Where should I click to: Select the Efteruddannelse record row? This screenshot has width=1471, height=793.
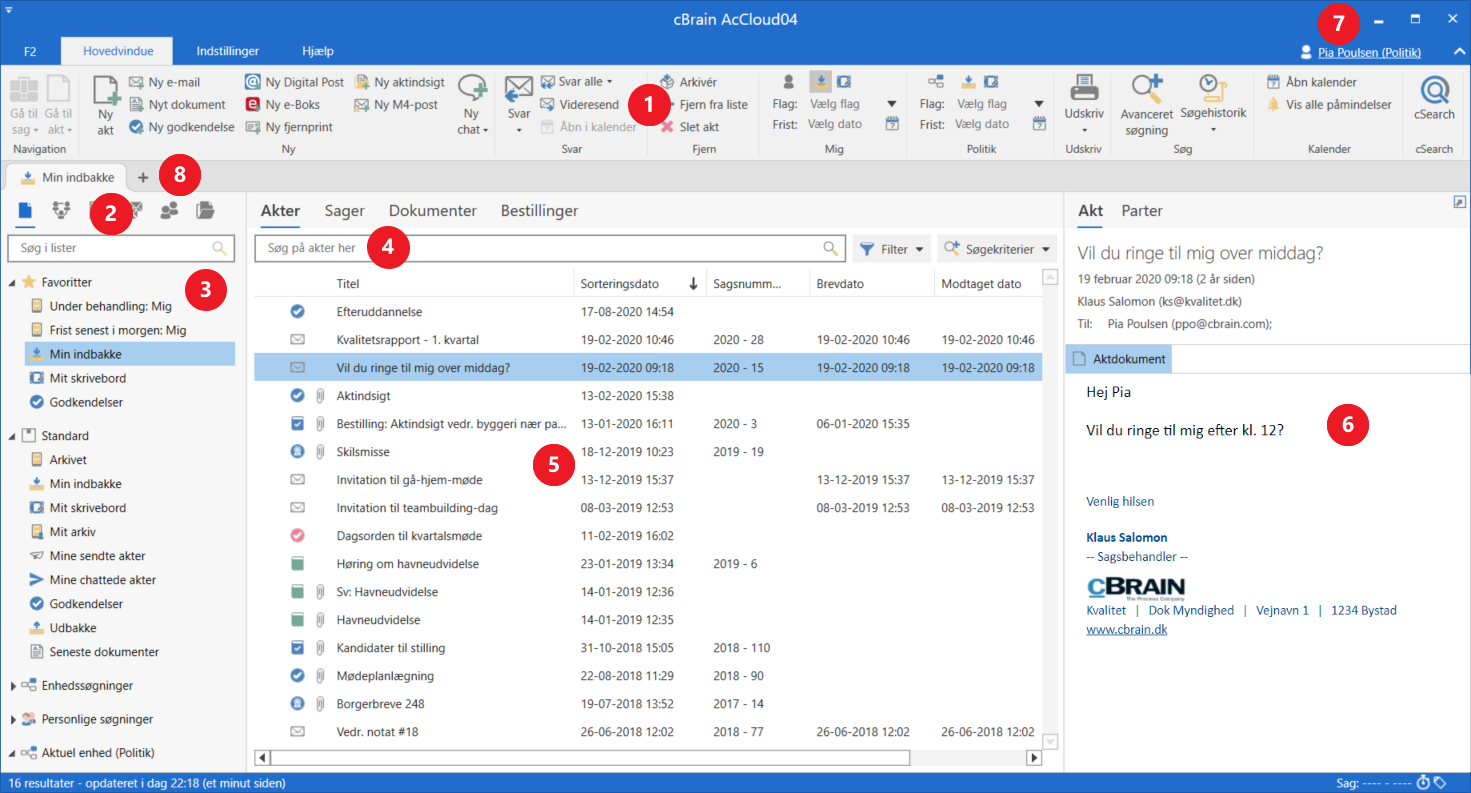click(x=648, y=312)
